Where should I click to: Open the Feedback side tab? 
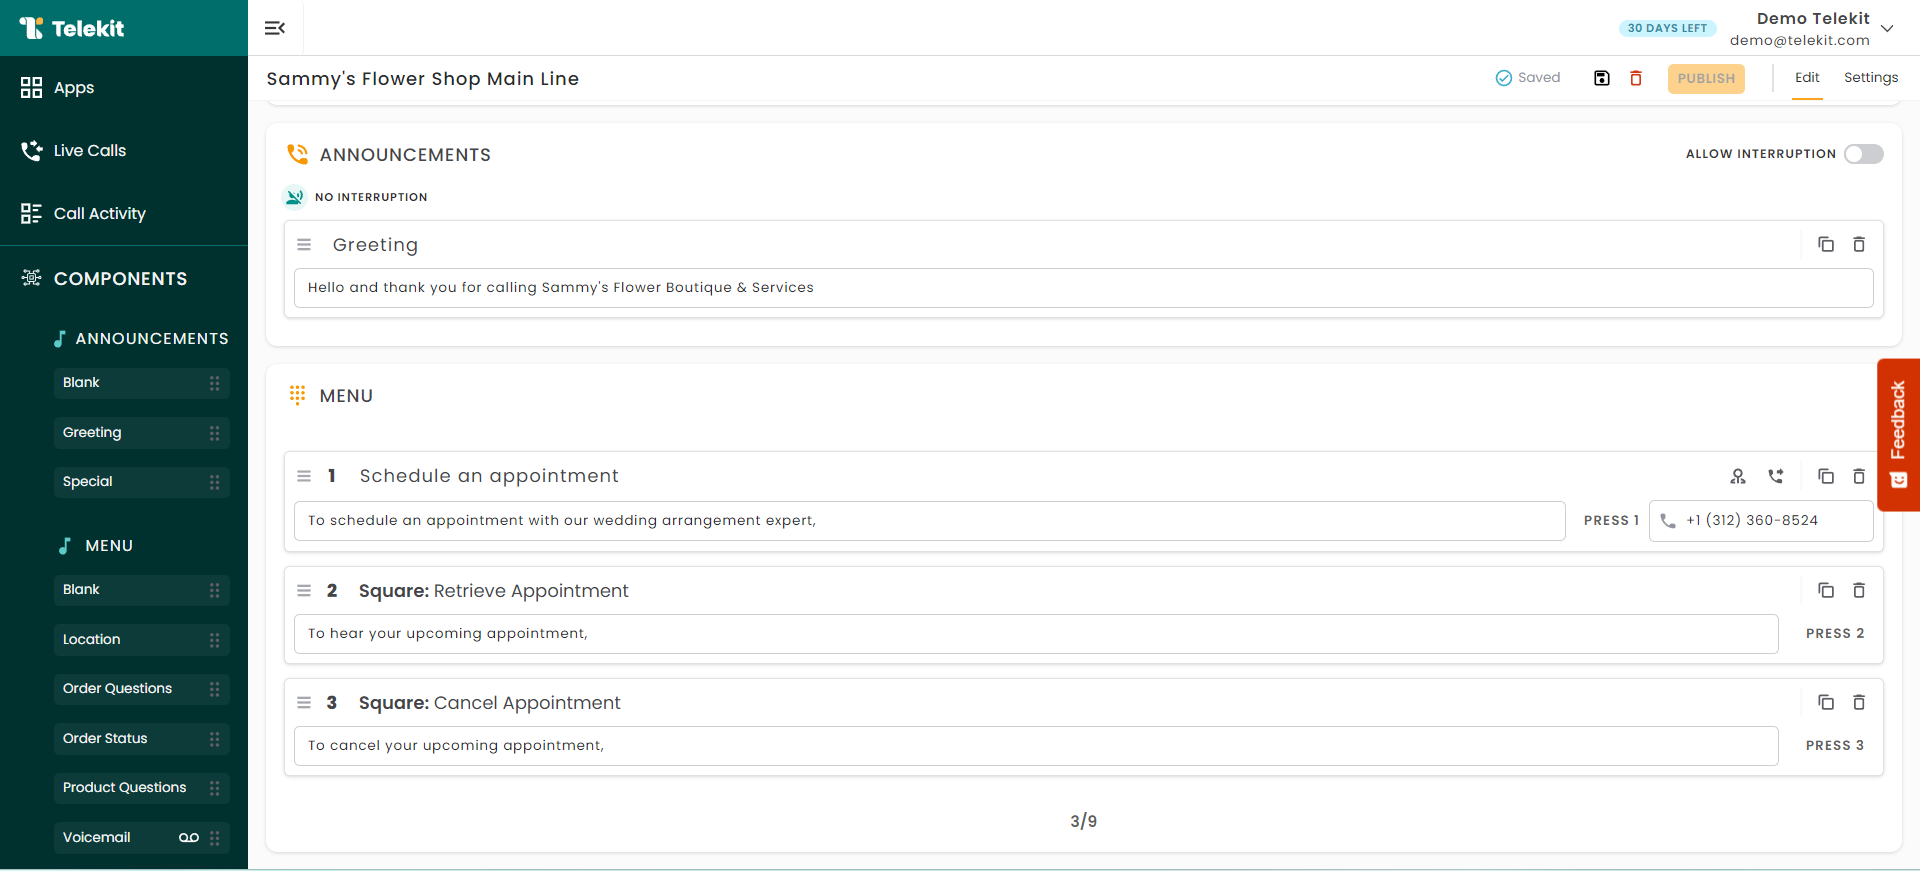1898,435
